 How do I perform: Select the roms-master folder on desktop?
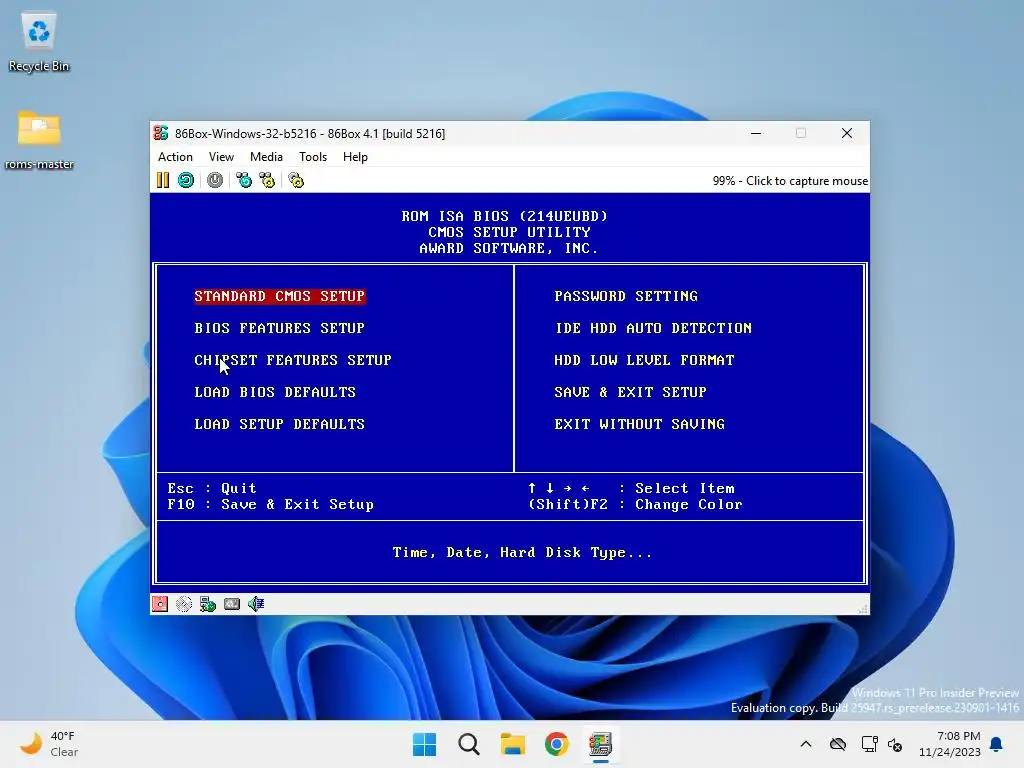[39, 139]
